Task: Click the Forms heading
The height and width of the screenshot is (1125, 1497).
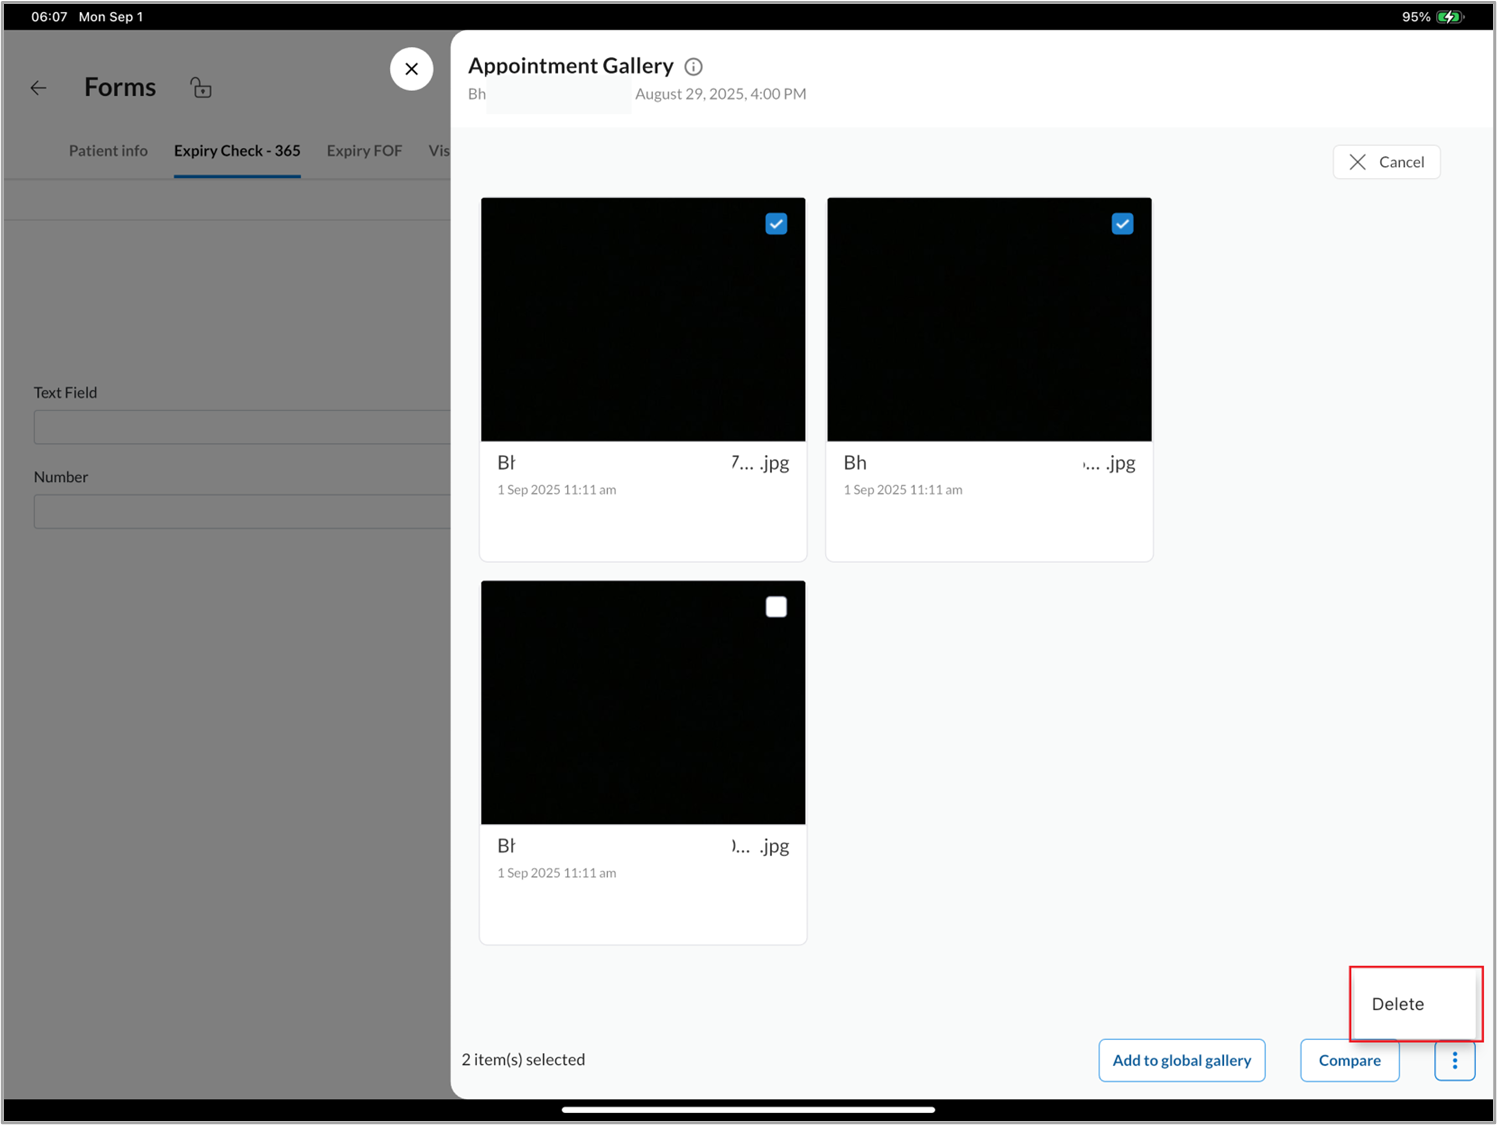Action: tap(120, 87)
